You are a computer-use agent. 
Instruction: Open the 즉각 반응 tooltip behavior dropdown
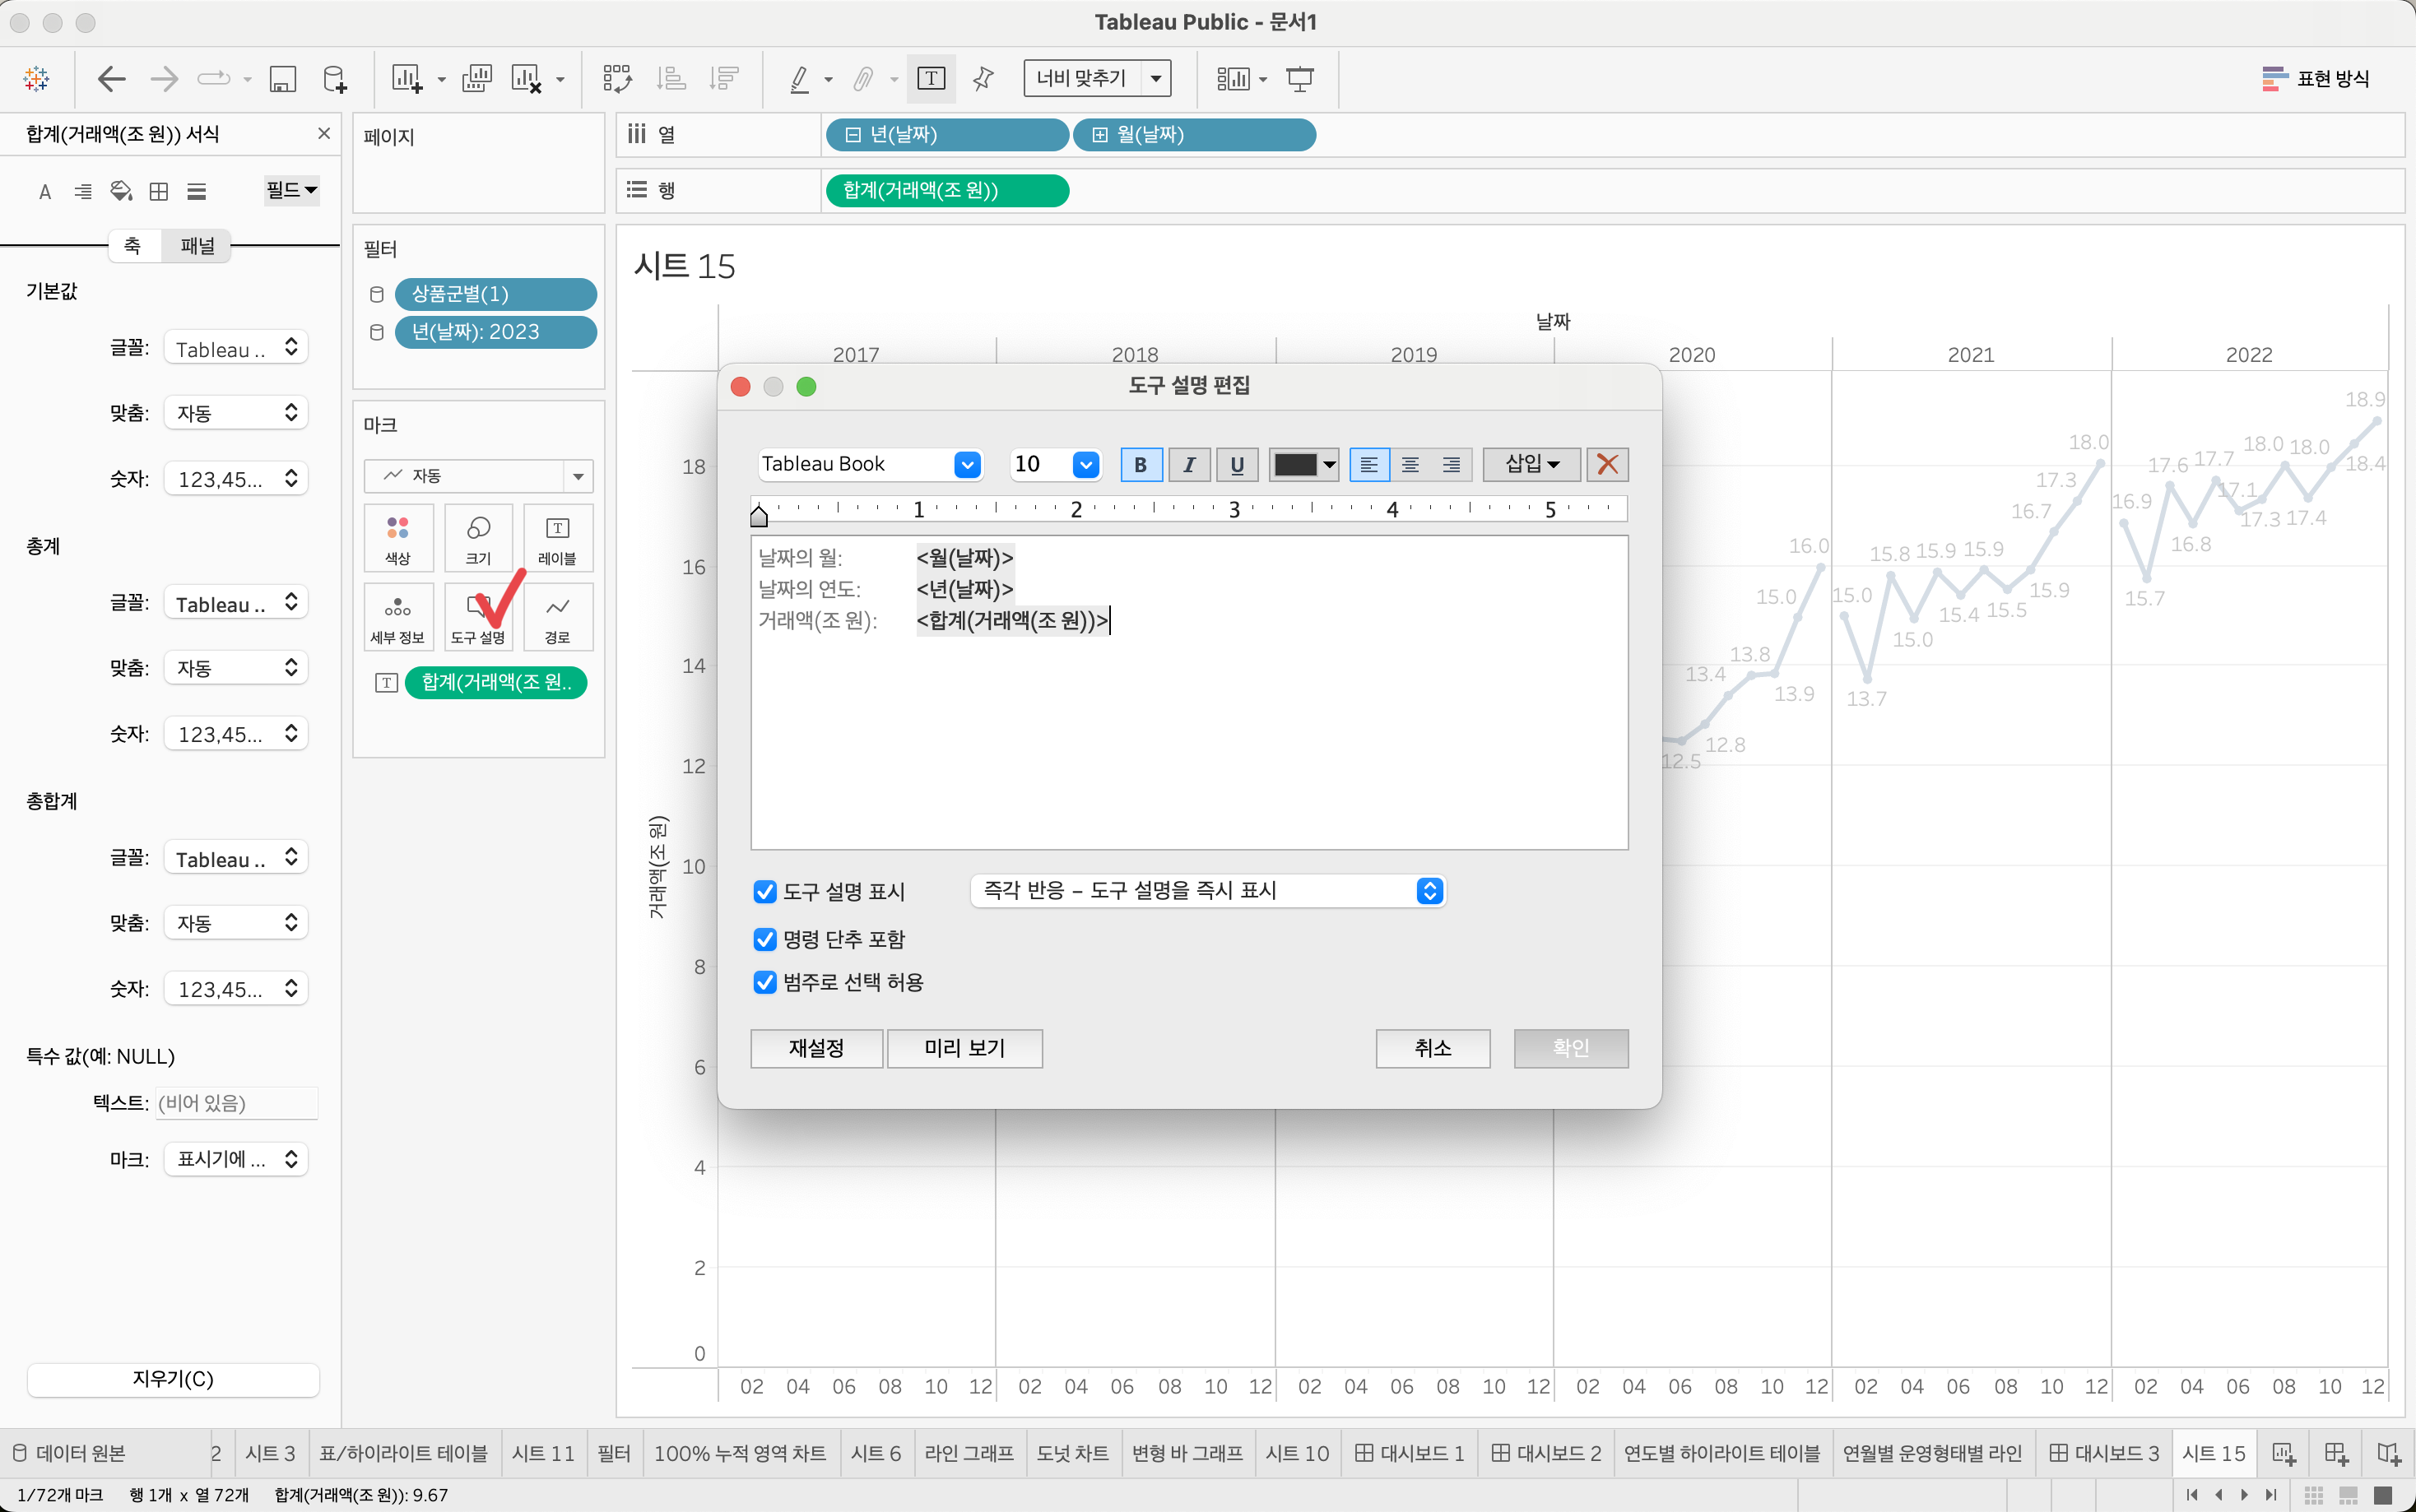coord(1208,890)
